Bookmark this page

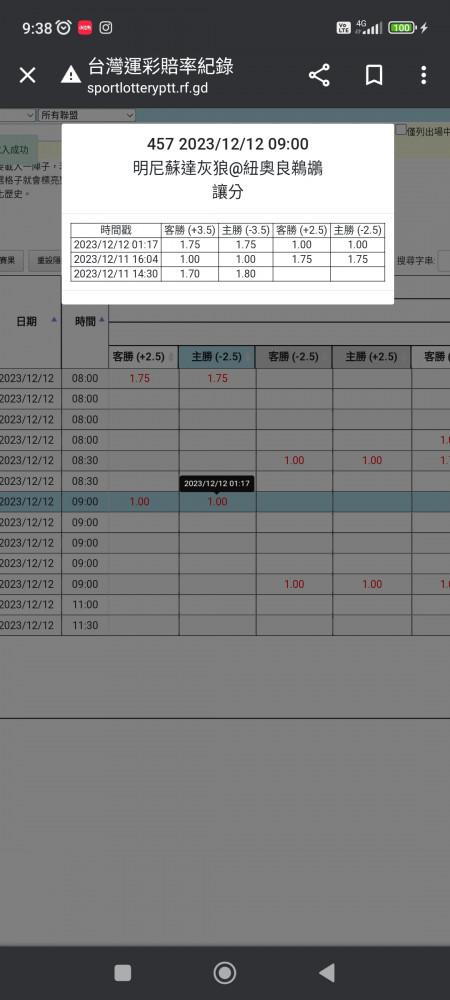coord(374,75)
